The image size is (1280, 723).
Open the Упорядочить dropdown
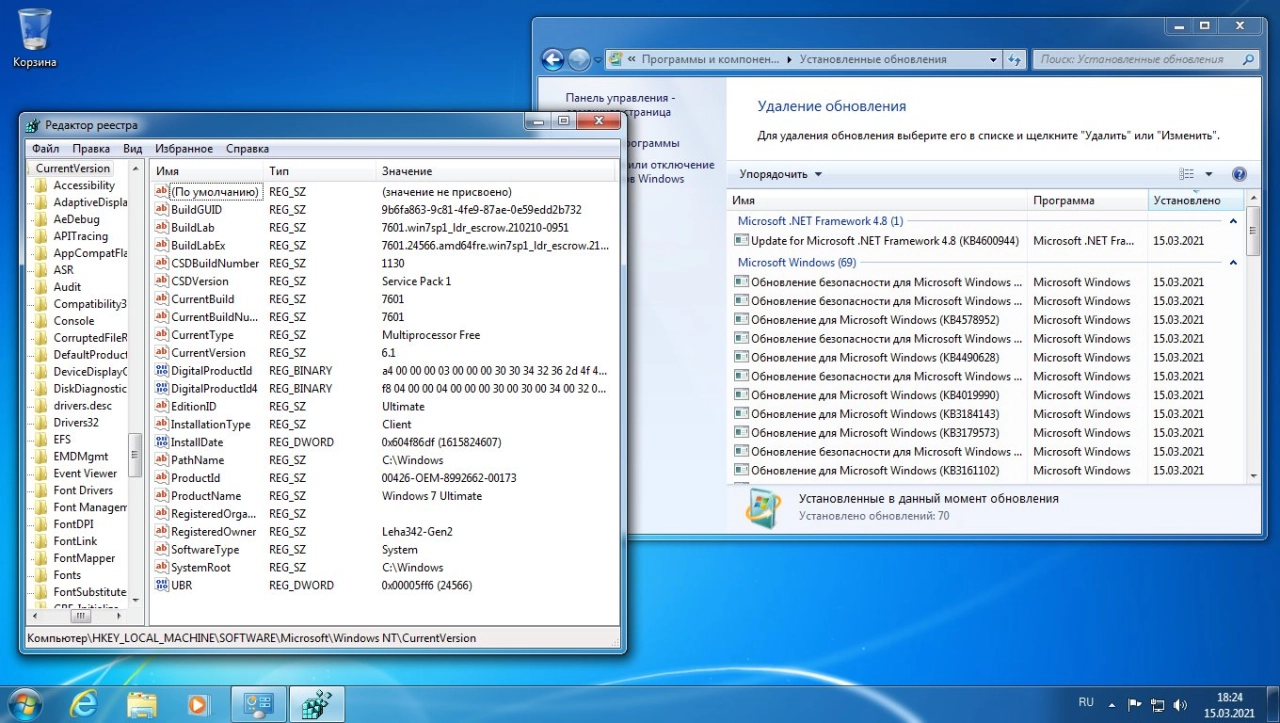point(781,174)
